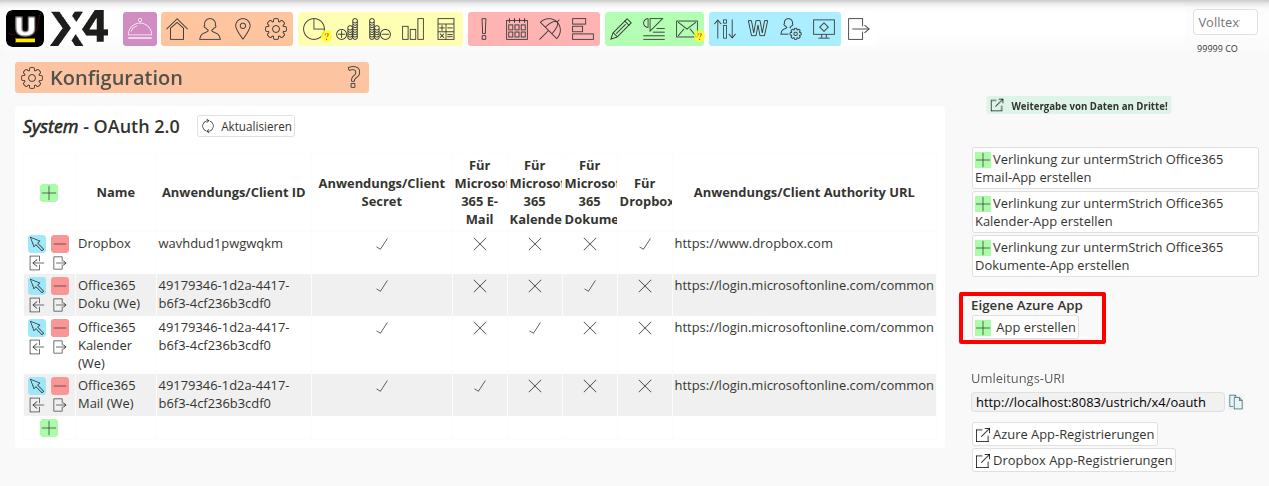Viewport: 1269px width, 486px height.
Task: Click the logout door icon in toolbar
Action: click(858, 30)
